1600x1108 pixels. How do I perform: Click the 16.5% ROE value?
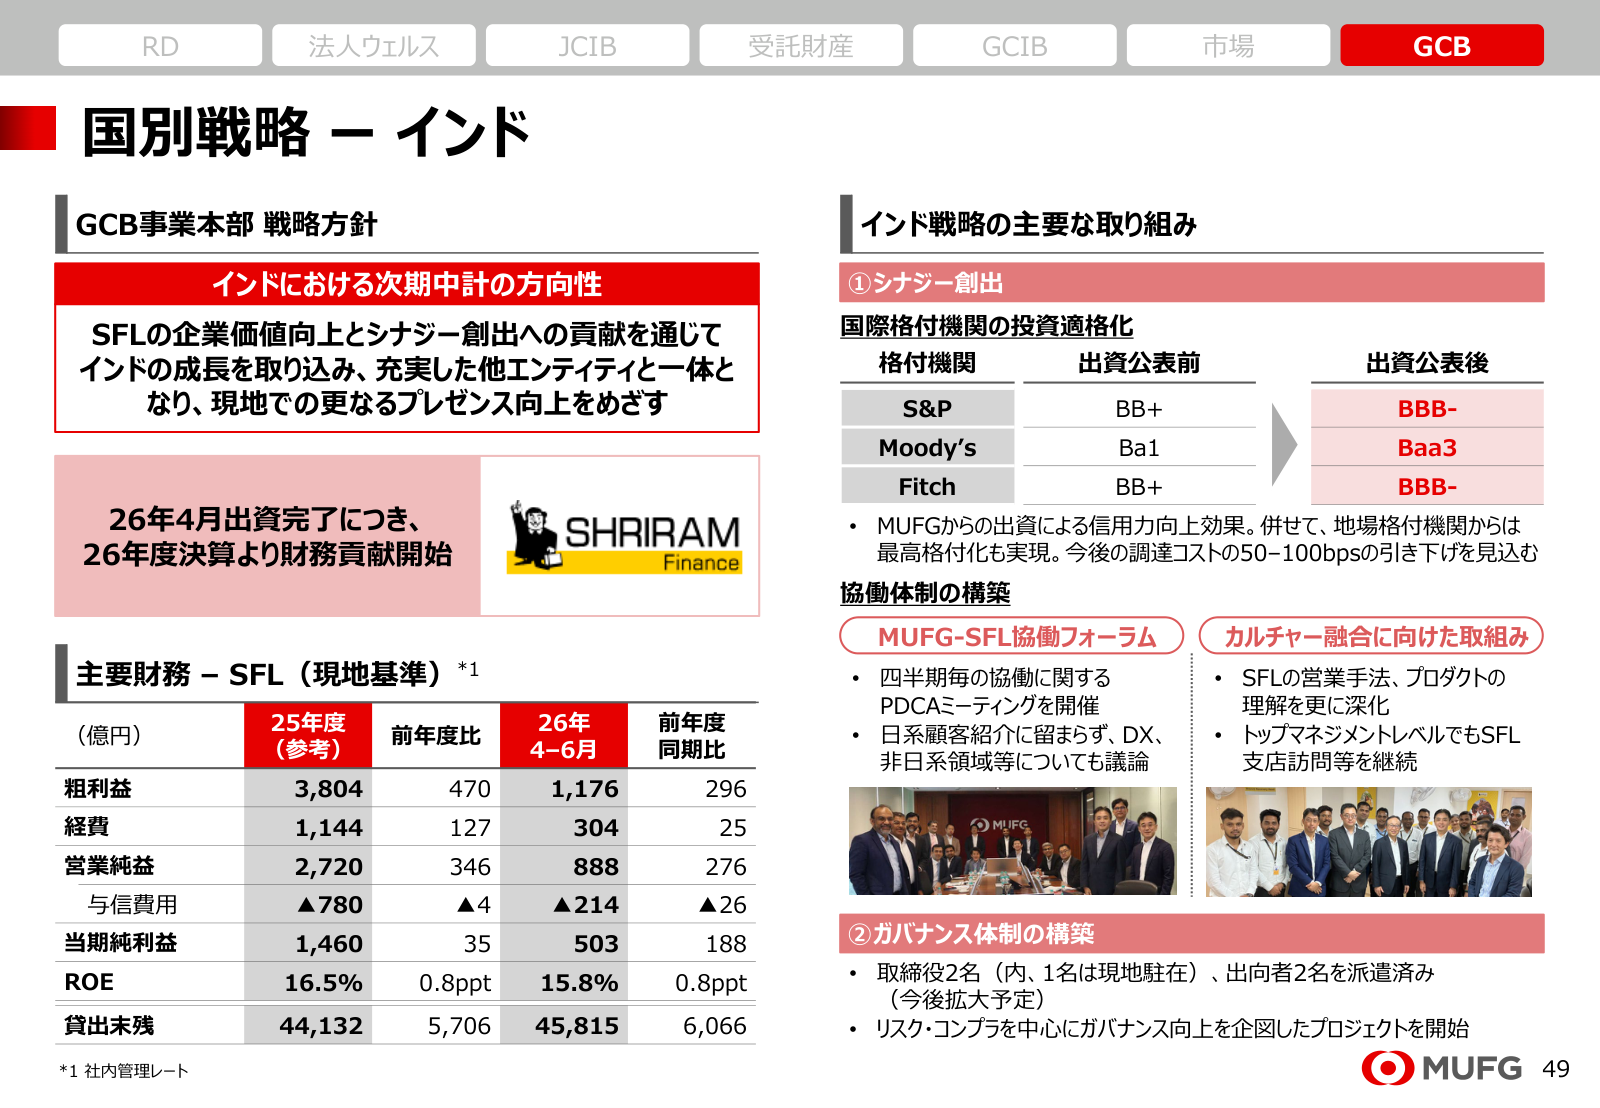point(323,982)
